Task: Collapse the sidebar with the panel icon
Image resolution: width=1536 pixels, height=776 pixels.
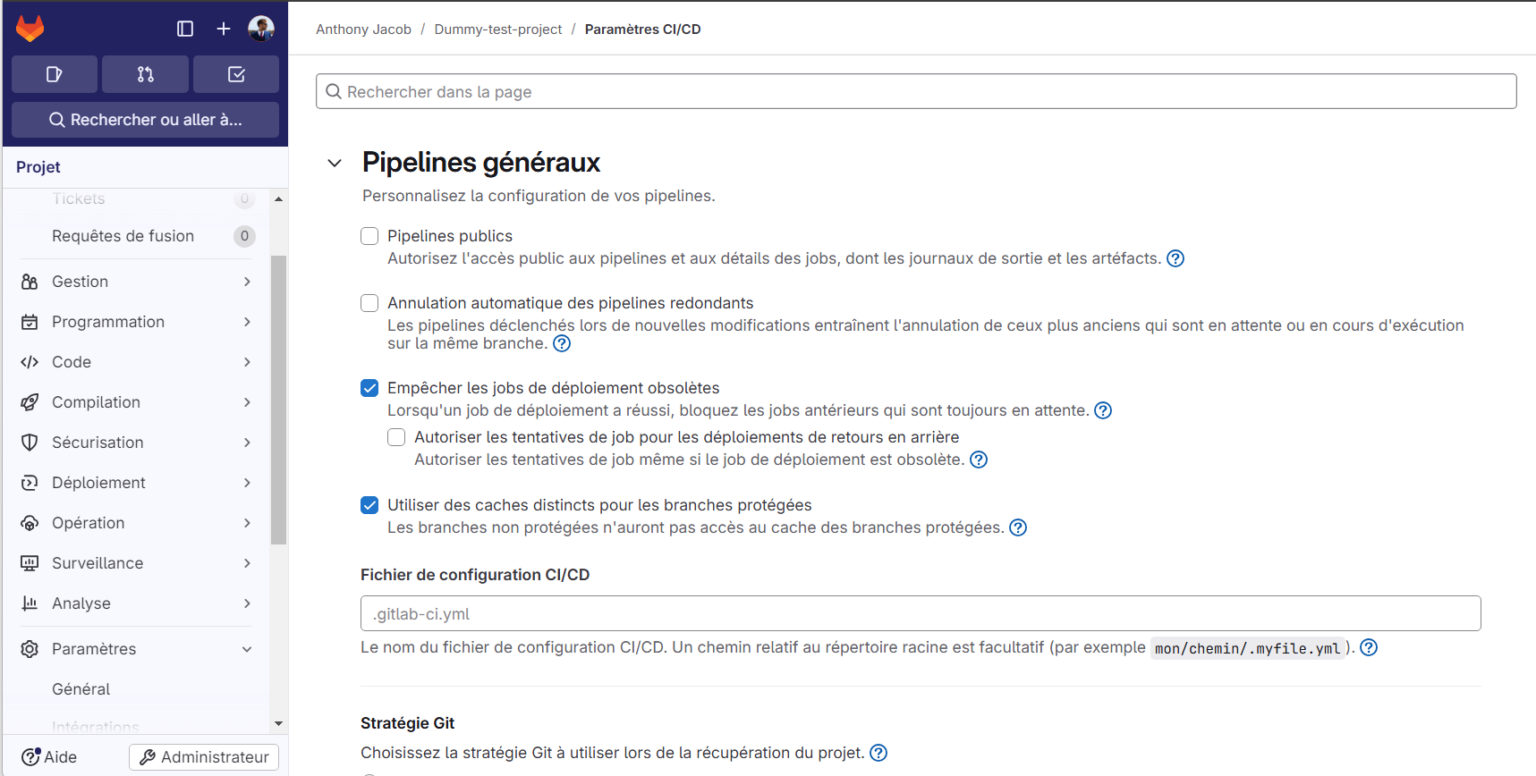Action: coord(184,28)
